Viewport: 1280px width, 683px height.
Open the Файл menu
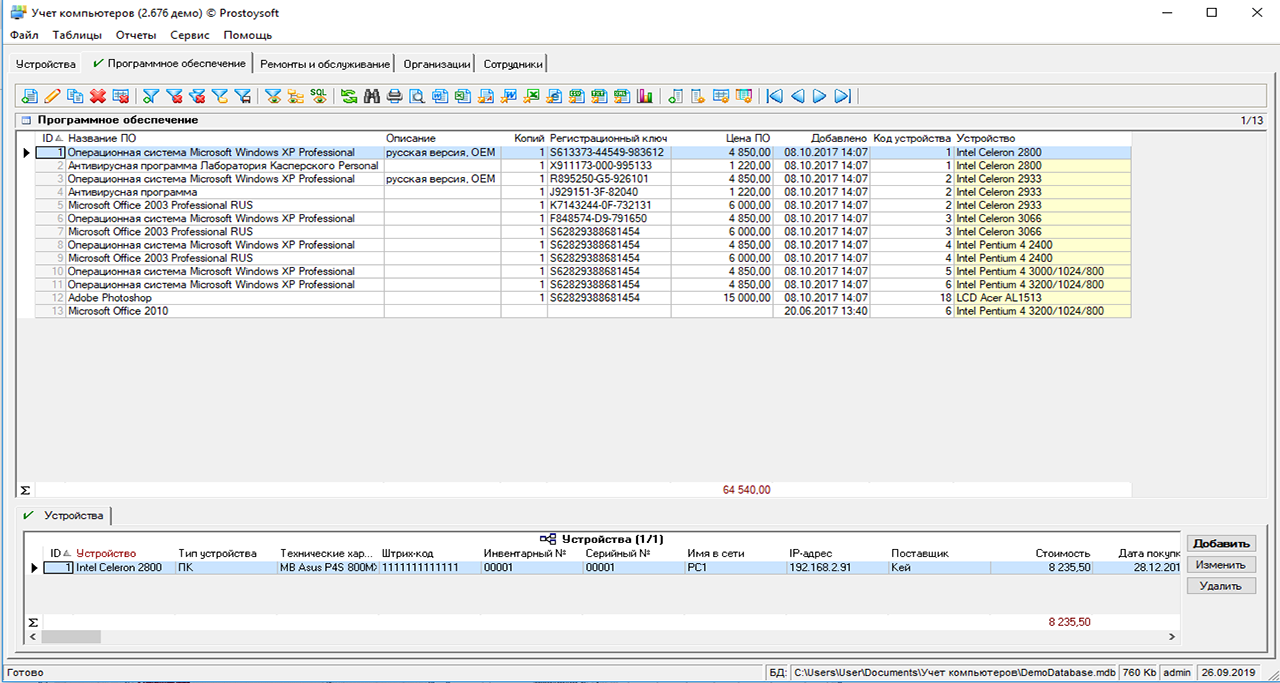pyautogui.click(x=24, y=35)
